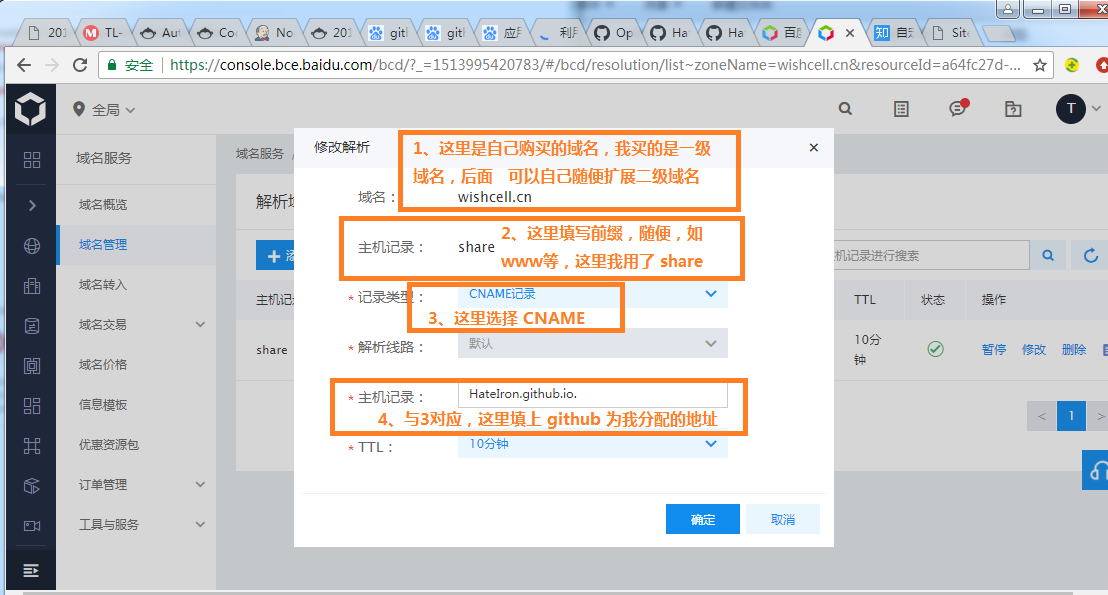Click the billing list icon beside search

click(x=902, y=108)
